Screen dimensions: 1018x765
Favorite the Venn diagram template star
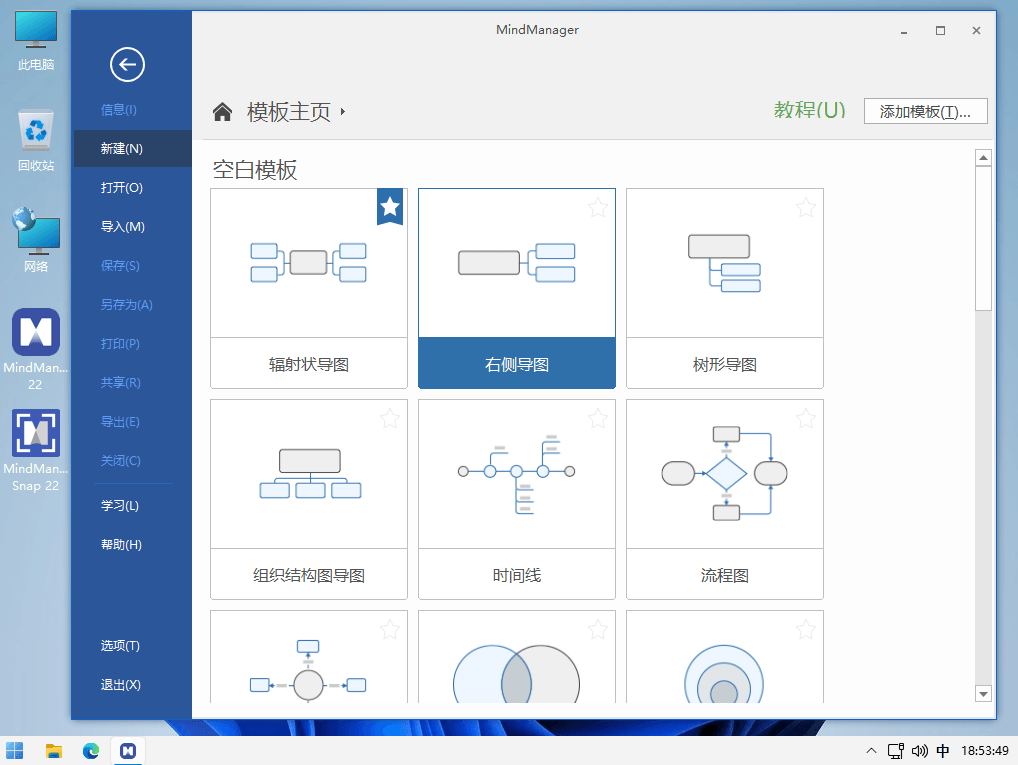tap(597, 629)
